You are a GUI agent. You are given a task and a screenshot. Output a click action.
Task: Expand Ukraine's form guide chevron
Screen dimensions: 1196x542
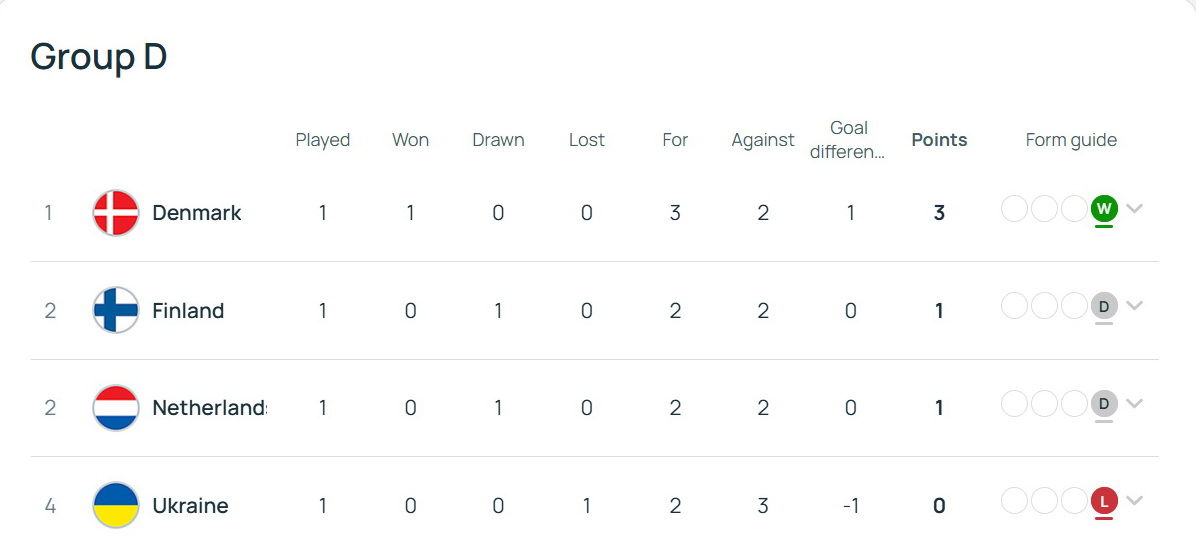click(1135, 501)
